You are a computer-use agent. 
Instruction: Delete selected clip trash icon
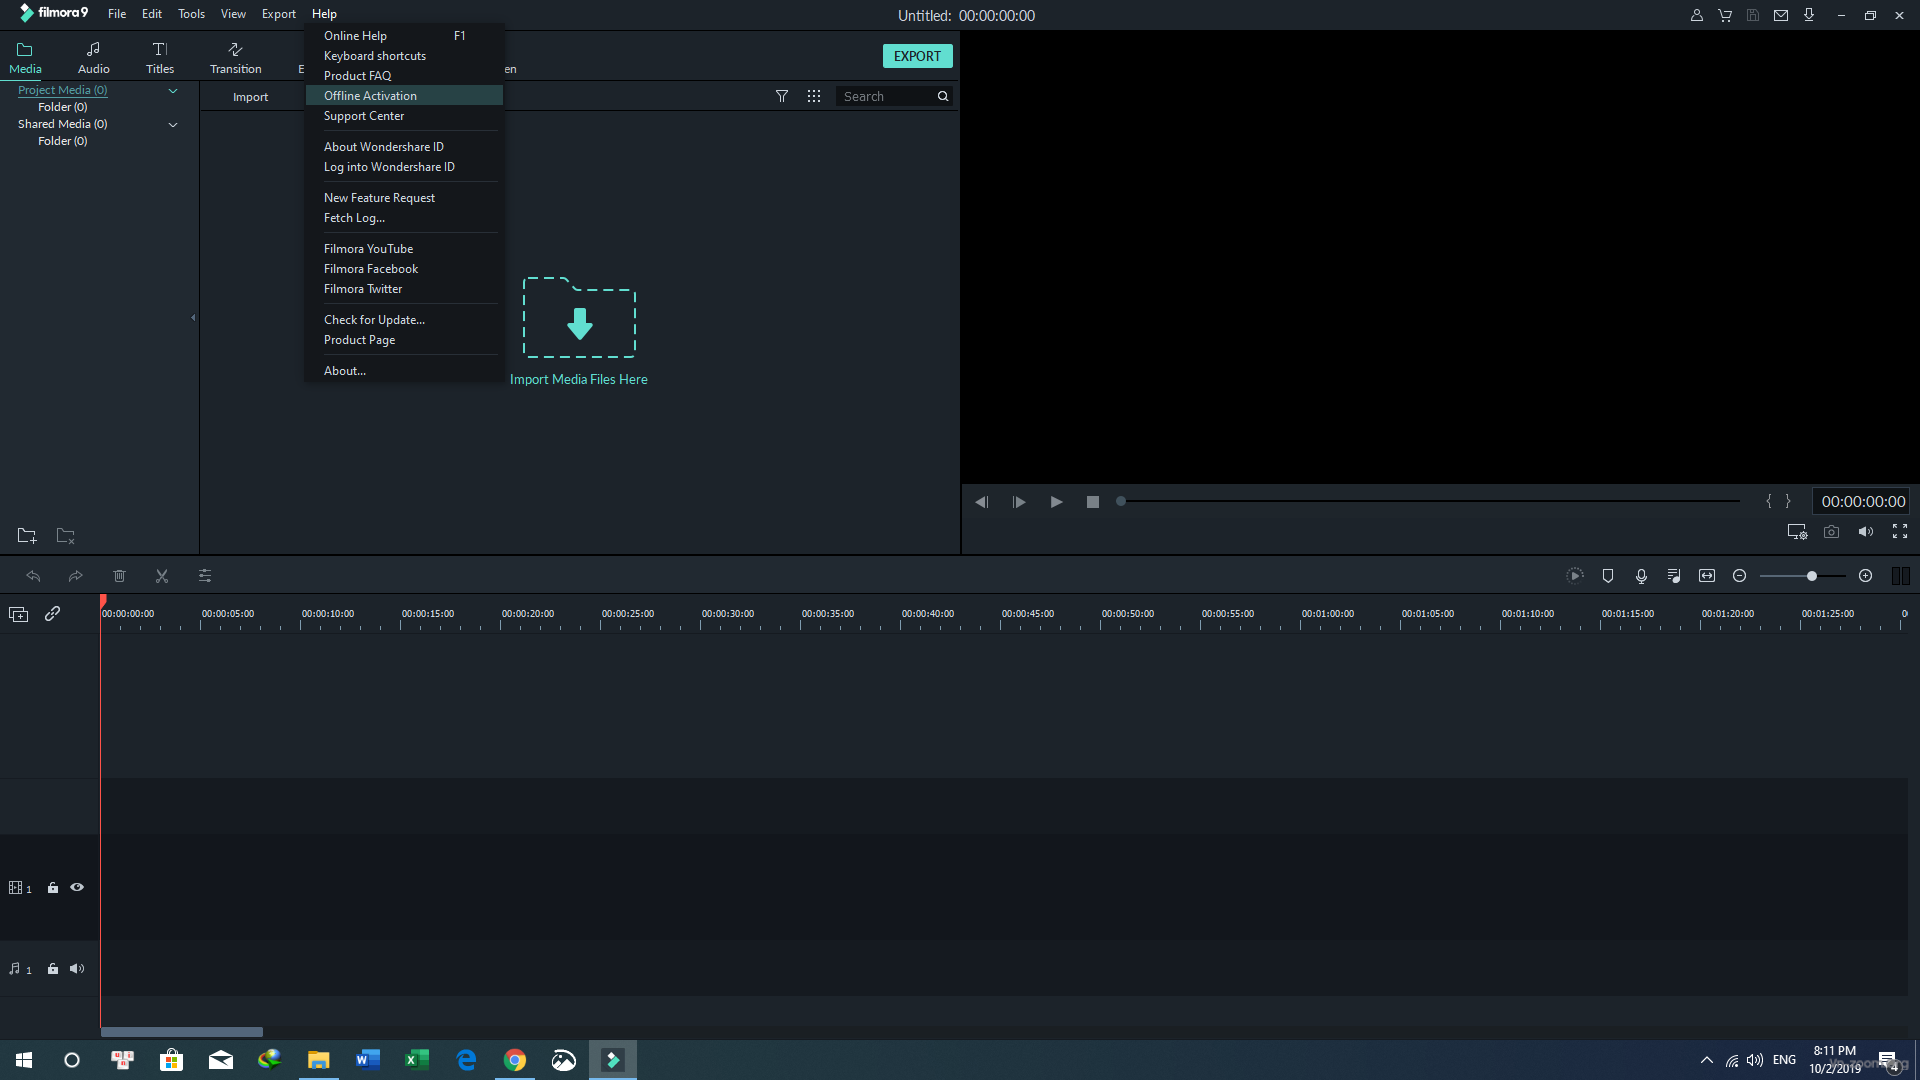click(119, 576)
